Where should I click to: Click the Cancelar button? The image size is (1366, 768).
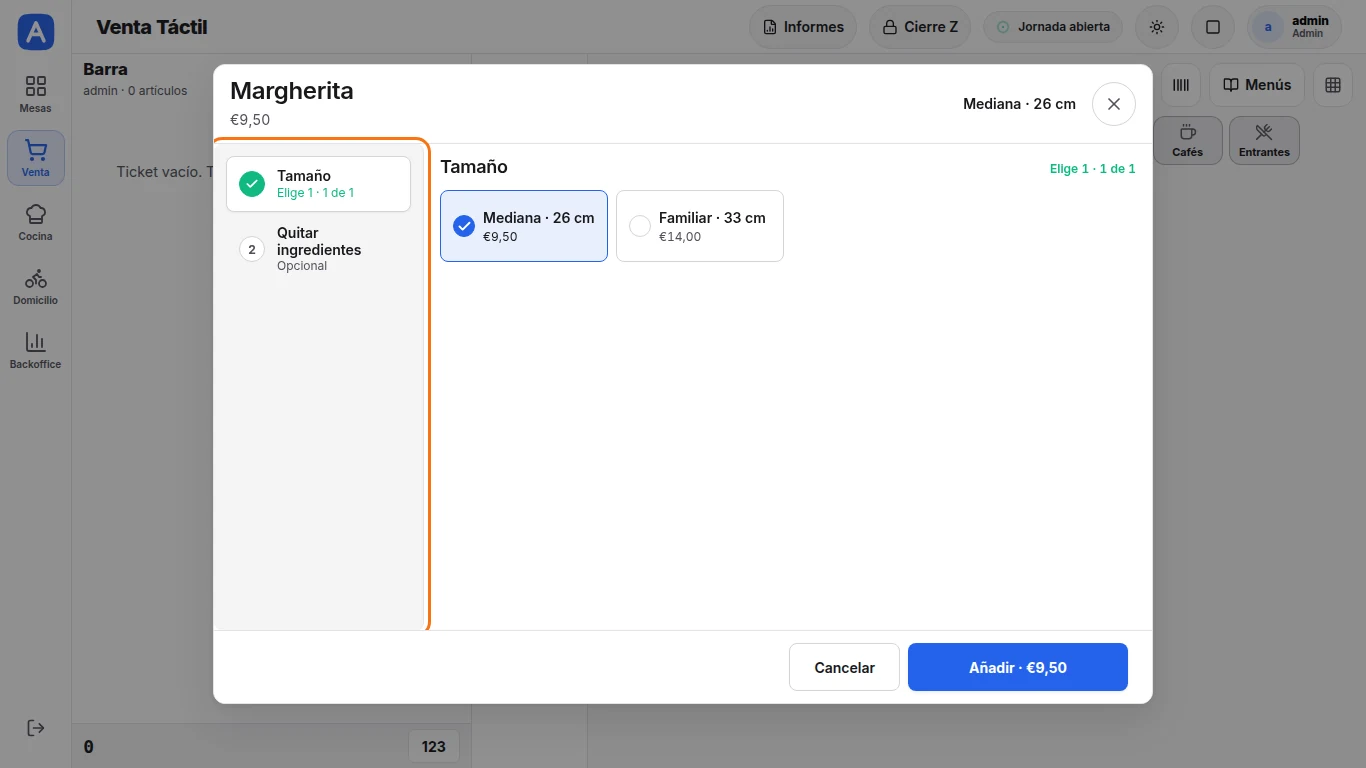(845, 667)
